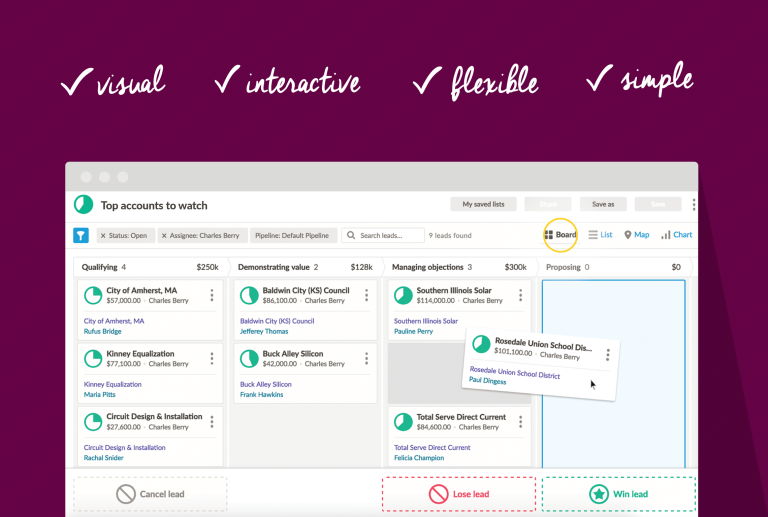
Task: Click the search magnifier icon
Action: 351,235
